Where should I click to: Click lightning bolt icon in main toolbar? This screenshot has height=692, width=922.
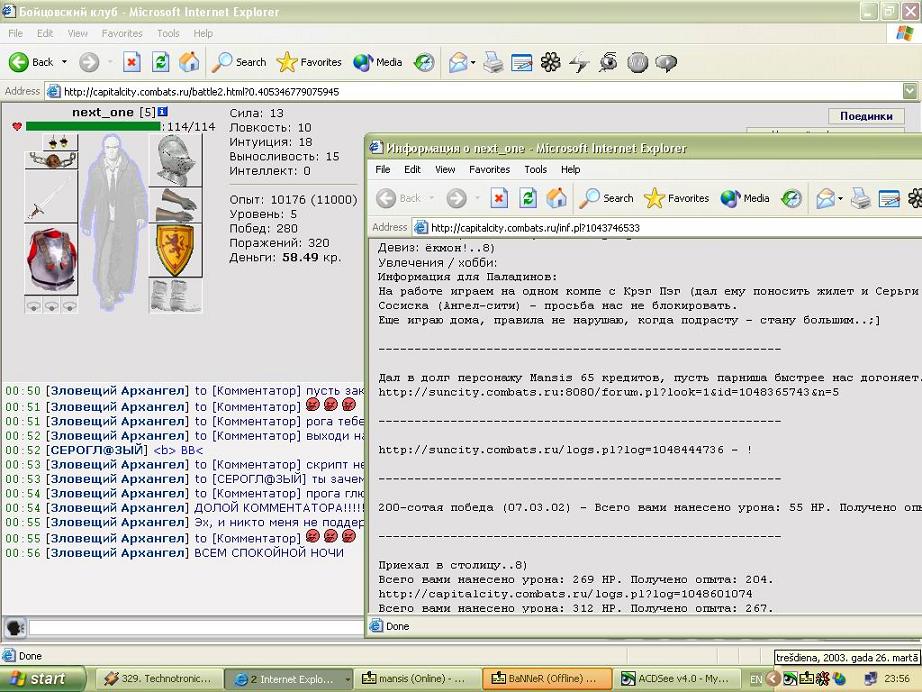(579, 62)
